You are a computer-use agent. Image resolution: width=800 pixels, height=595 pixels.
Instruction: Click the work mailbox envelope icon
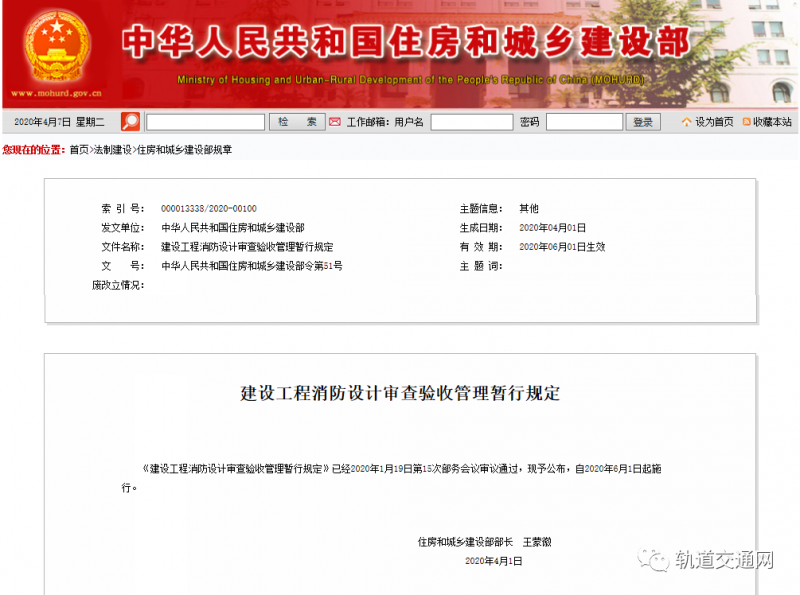tap(336, 122)
